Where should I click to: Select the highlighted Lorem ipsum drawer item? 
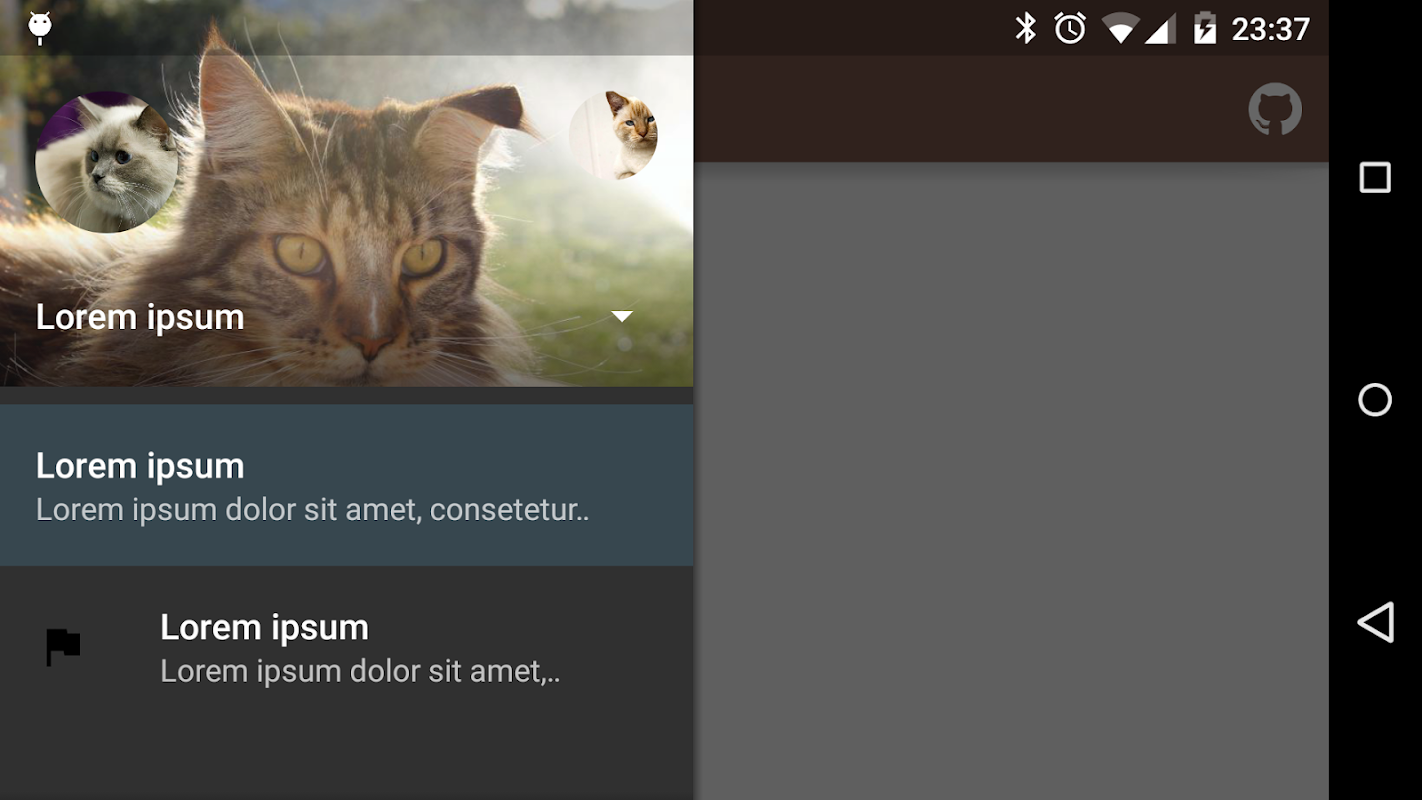click(346, 485)
